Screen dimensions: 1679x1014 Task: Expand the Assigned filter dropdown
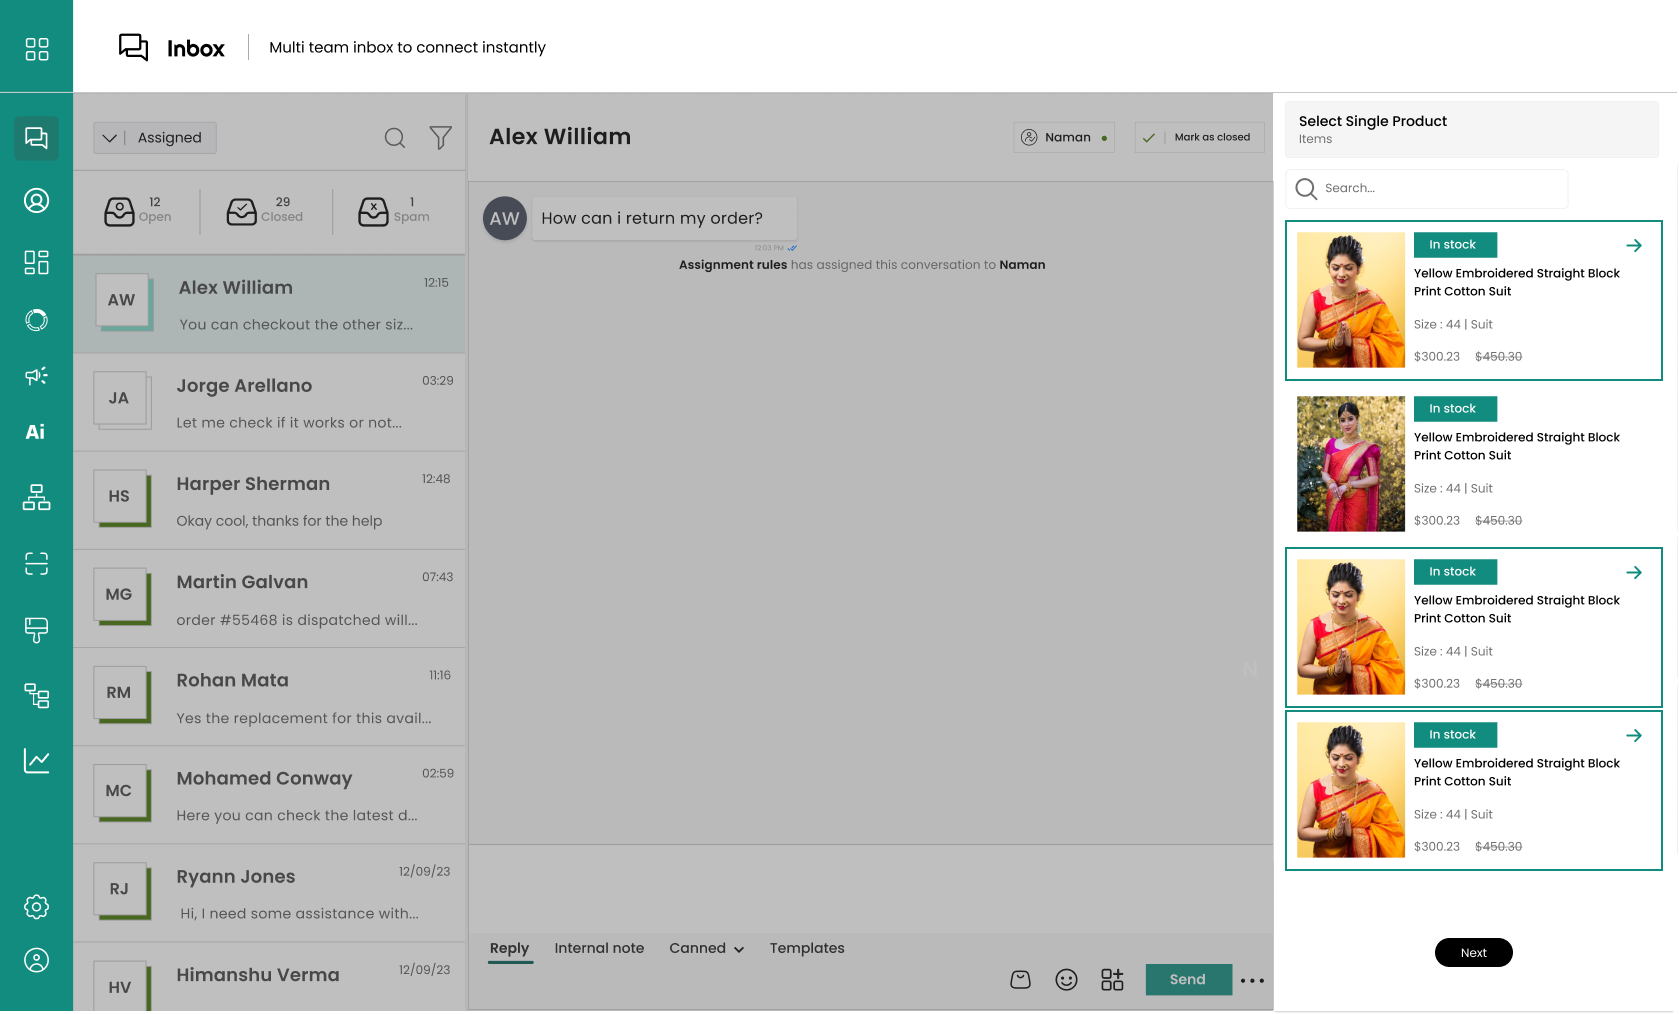tap(155, 138)
